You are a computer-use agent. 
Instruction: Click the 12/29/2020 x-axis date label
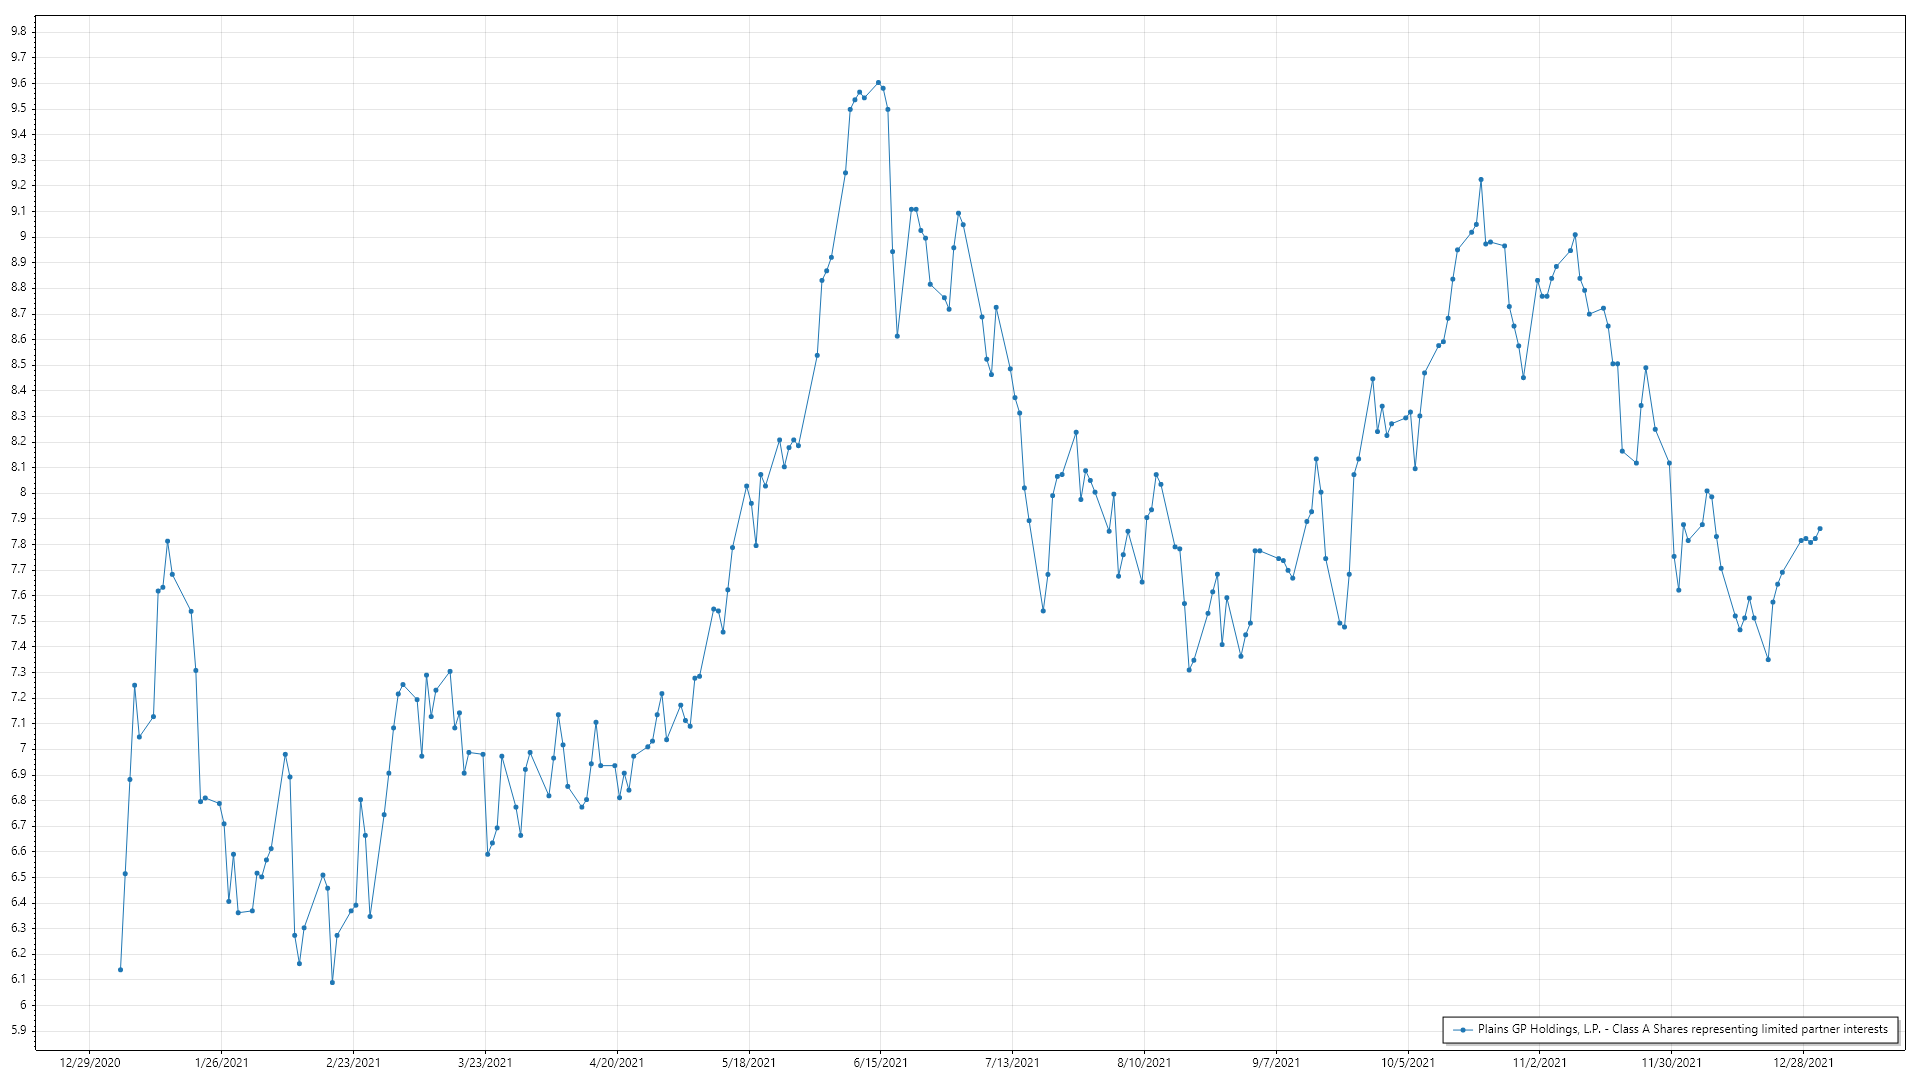pyautogui.click(x=90, y=1062)
